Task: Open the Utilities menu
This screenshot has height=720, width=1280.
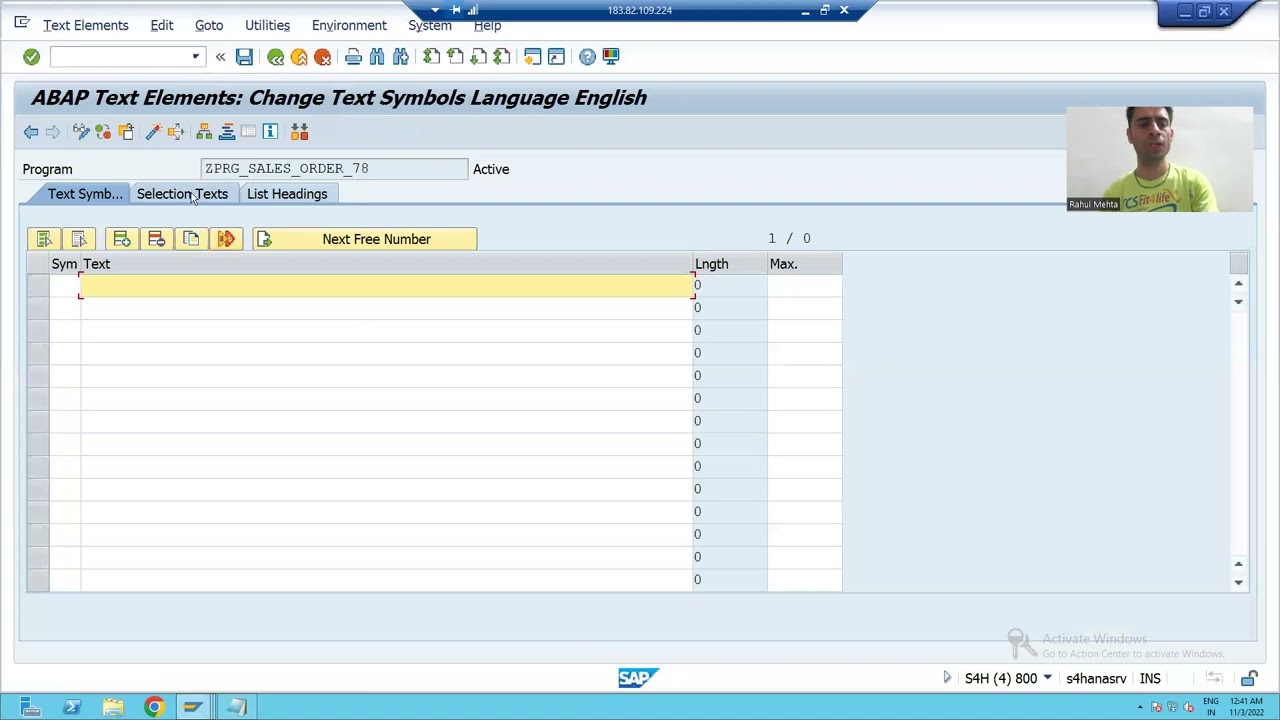Action: coord(267,25)
